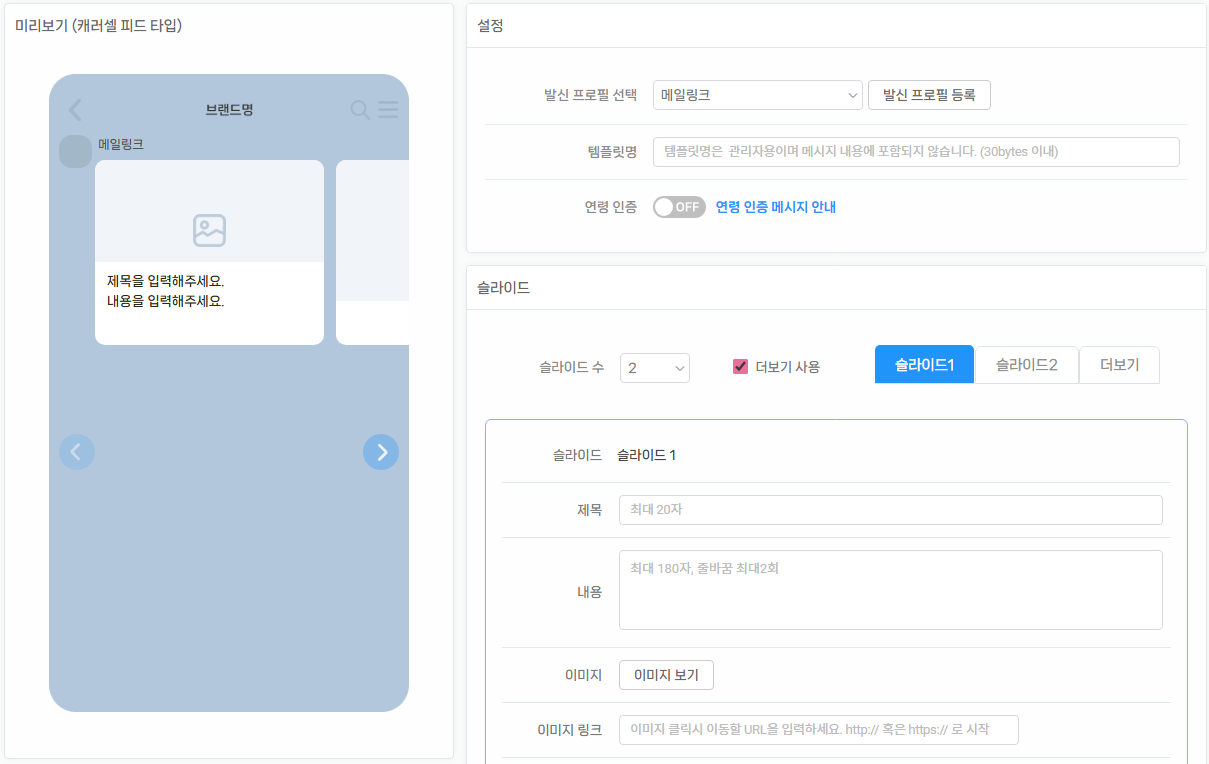
Task: Open the hamburger menu icon in preview
Action: tap(388, 110)
